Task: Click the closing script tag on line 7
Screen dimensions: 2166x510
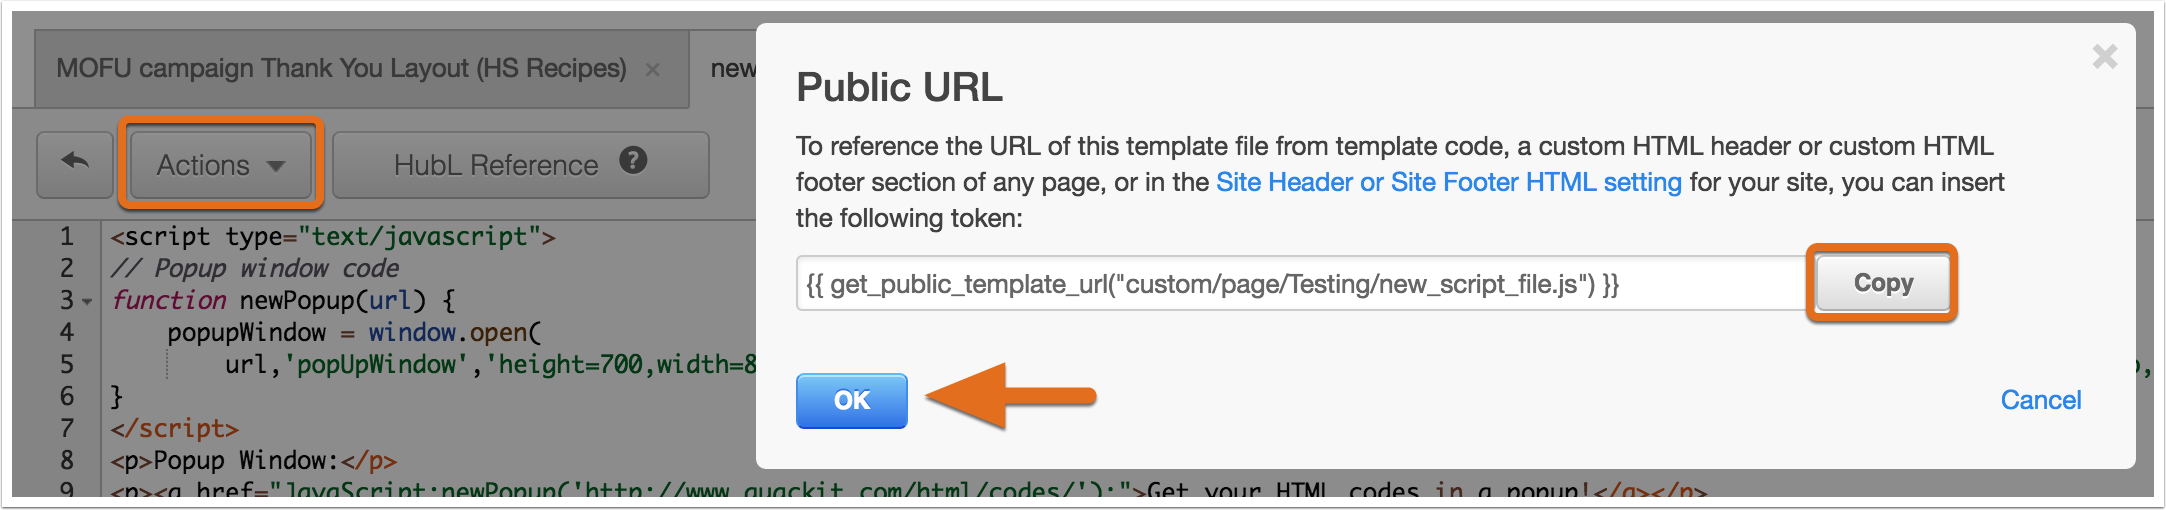Action: tap(175, 429)
